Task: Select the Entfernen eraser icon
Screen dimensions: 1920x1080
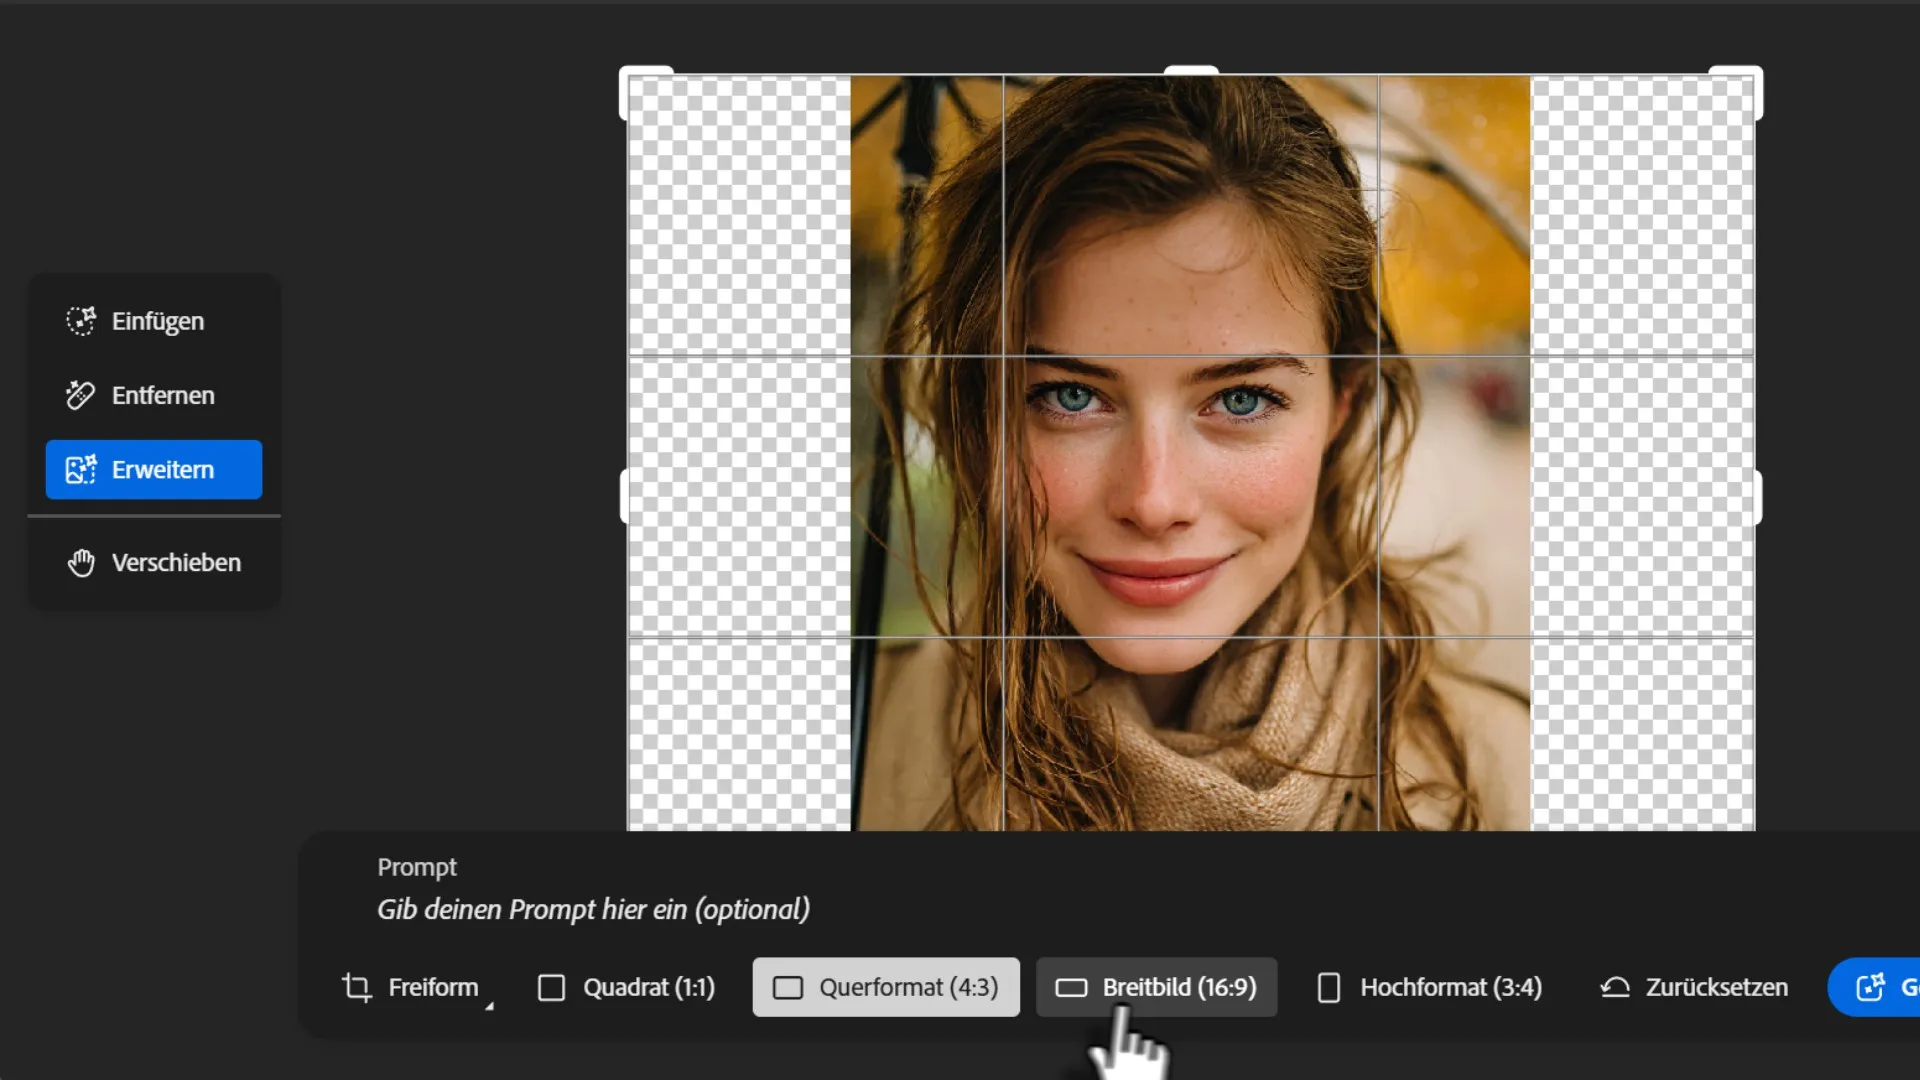Action: tap(81, 395)
